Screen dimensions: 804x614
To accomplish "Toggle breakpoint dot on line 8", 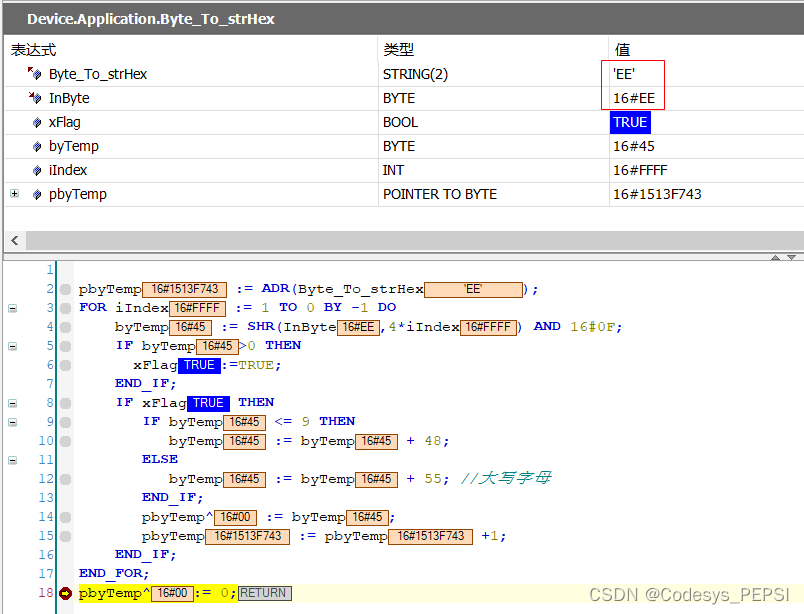I will [65, 403].
